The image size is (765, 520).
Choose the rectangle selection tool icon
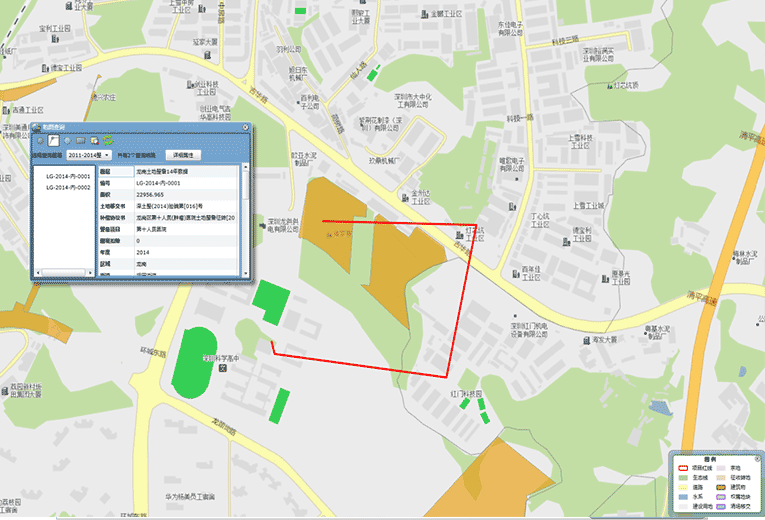tap(80, 141)
